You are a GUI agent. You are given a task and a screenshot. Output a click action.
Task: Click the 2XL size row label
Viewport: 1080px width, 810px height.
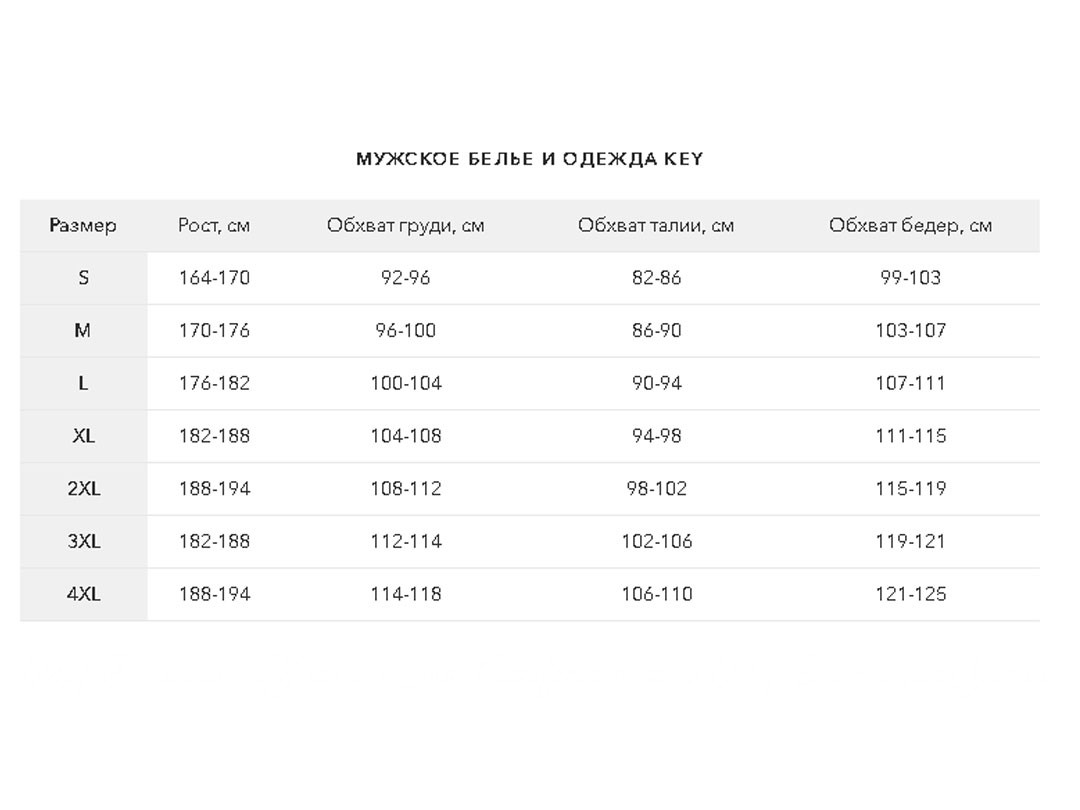(x=83, y=488)
